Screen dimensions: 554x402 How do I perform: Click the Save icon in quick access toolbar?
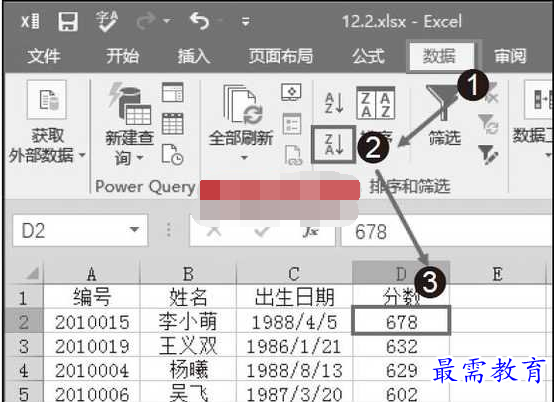(68, 22)
